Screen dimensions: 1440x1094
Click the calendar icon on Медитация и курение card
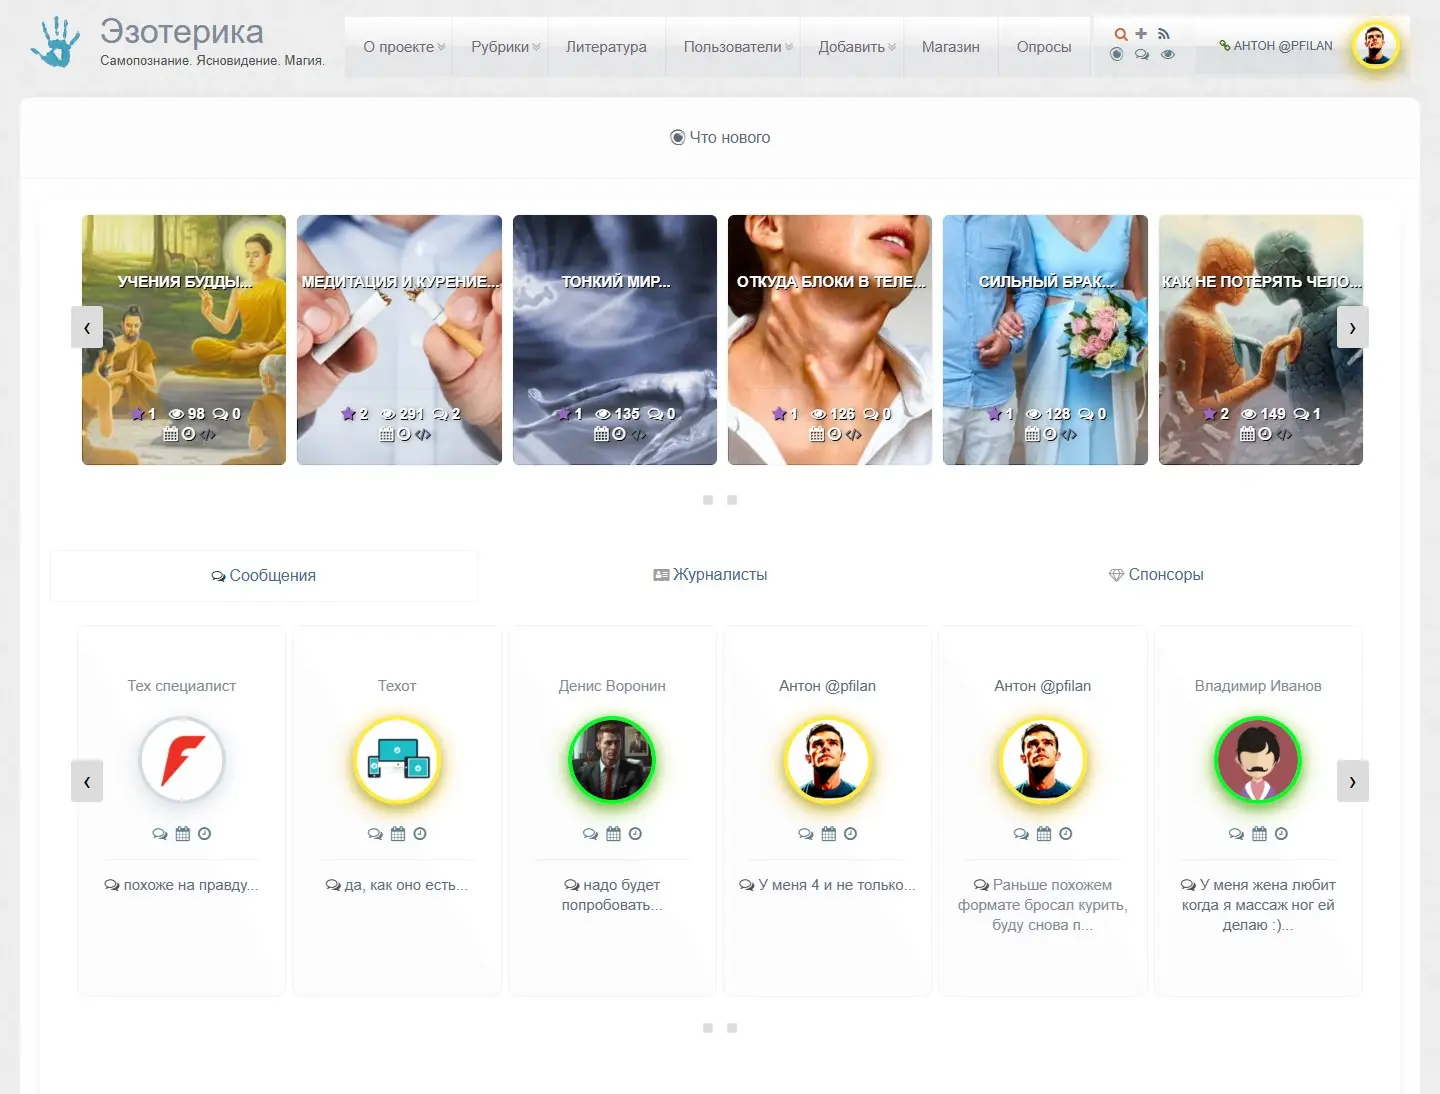387,434
